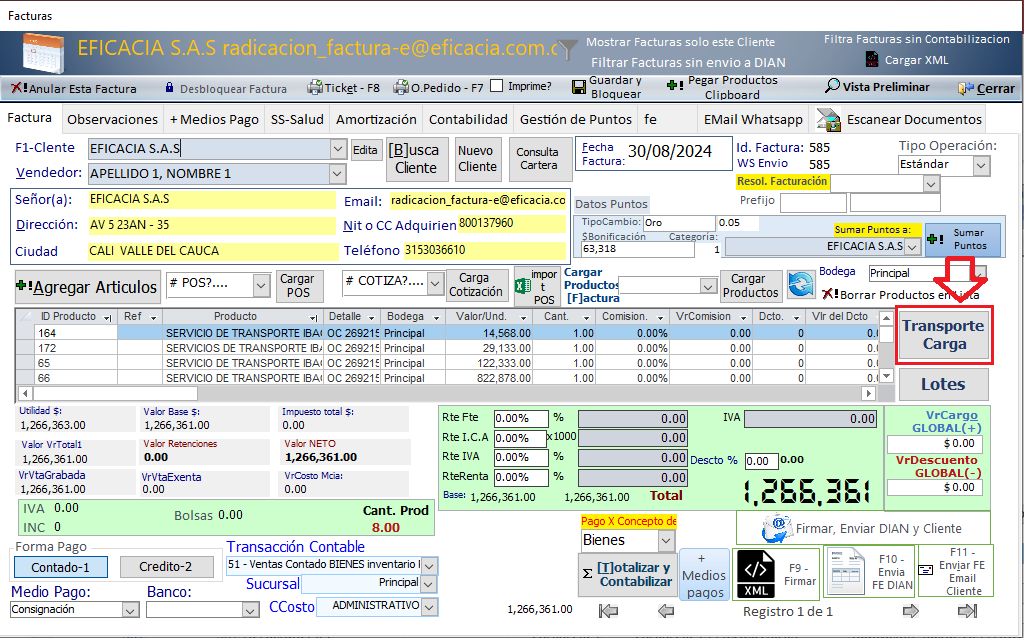The image size is (1024, 638).
Task: Click the [B]usca Cliente button
Action: coord(416,159)
